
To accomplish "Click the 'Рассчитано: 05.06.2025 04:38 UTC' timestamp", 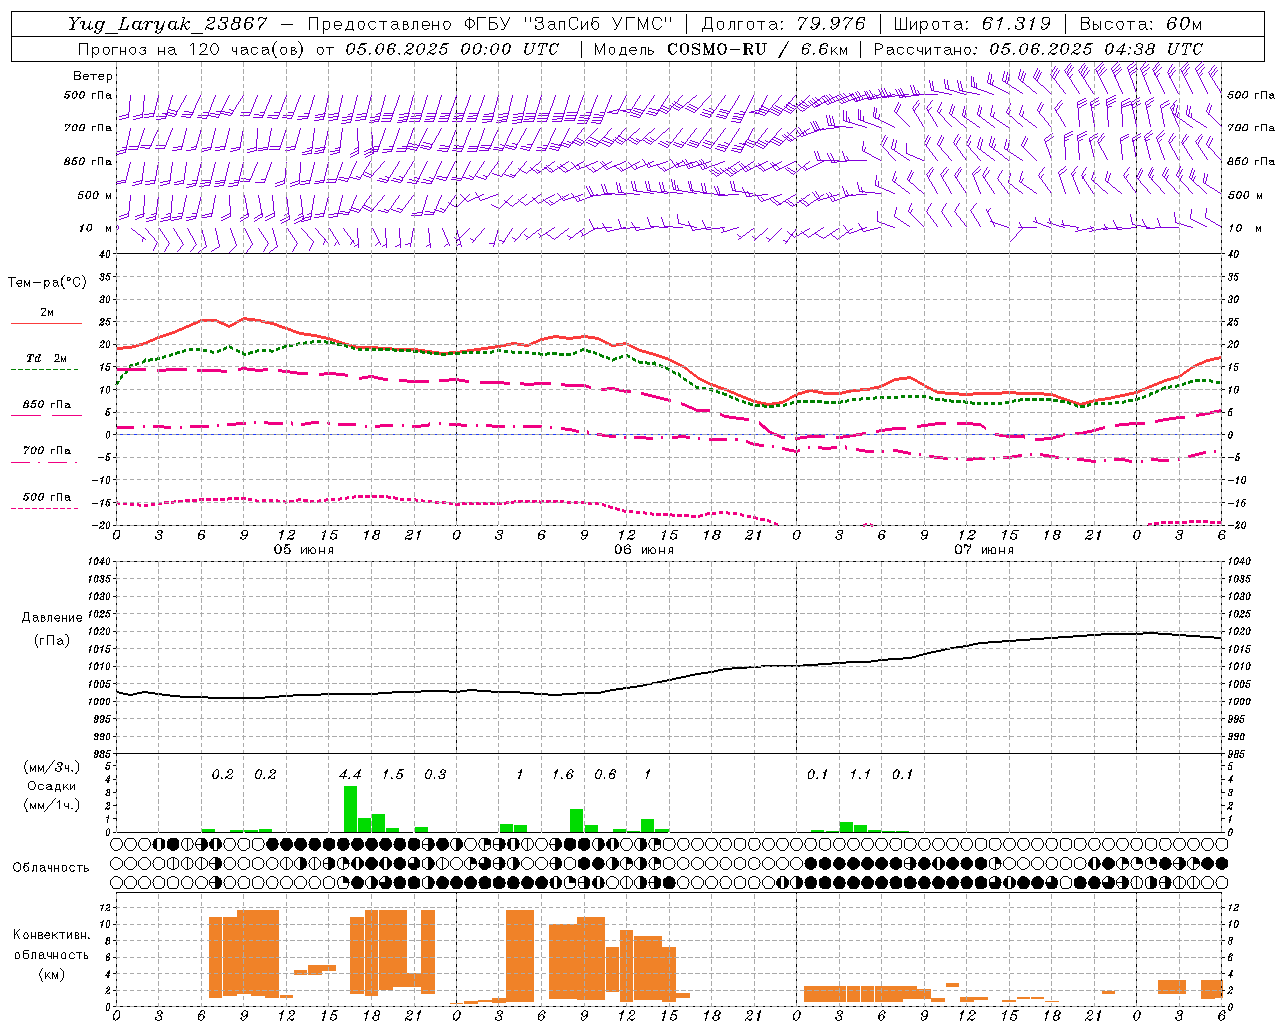I will pos(1038,49).
